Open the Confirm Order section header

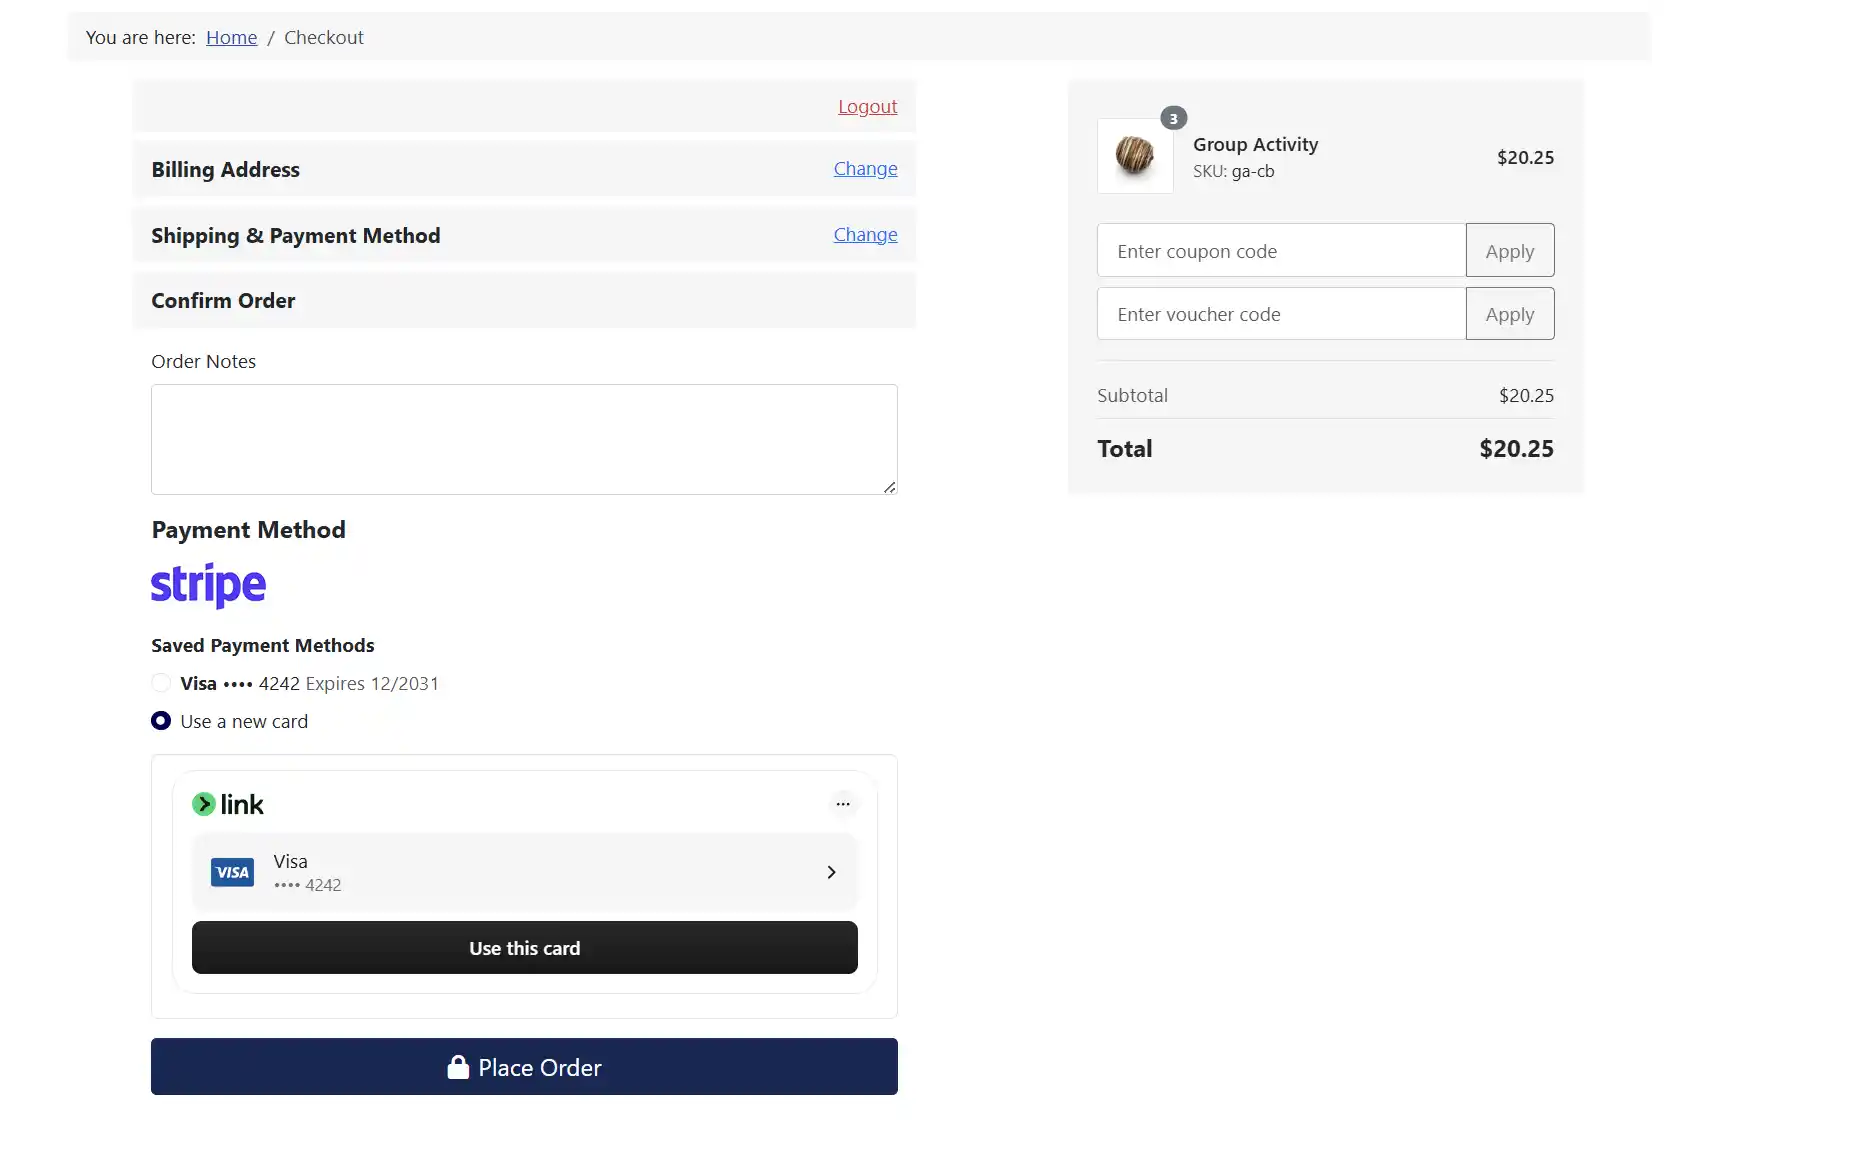coord(524,301)
